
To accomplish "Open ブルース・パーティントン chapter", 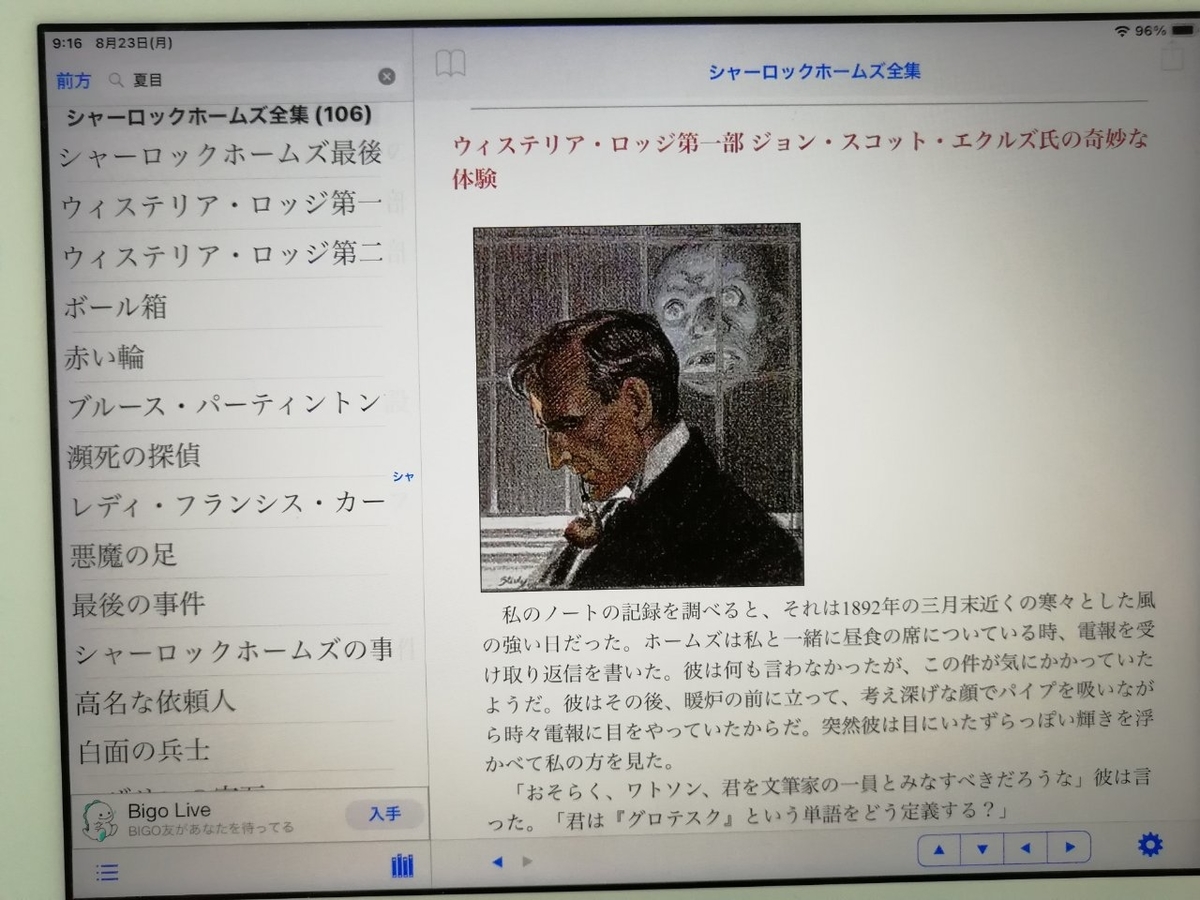I will point(225,405).
